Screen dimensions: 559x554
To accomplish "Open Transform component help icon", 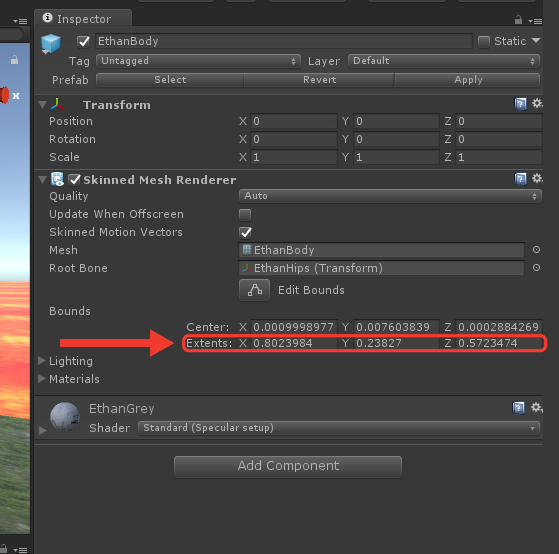I will pos(520,104).
